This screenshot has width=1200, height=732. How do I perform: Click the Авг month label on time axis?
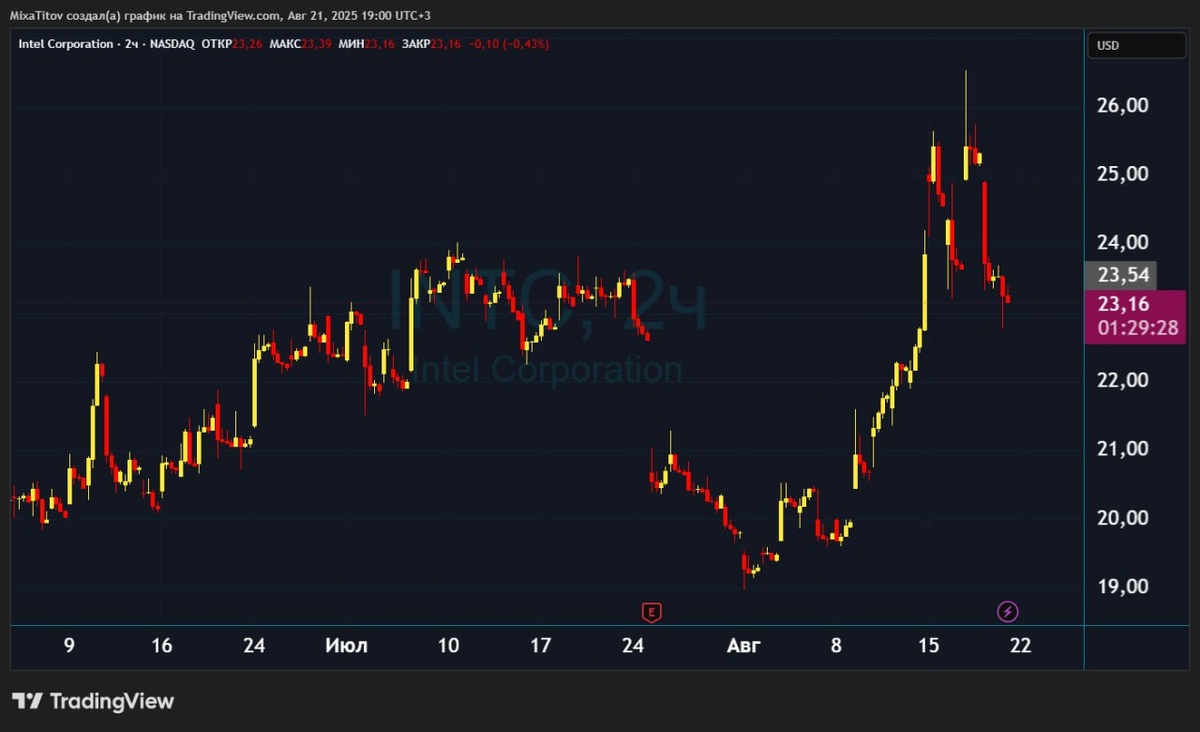(743, 646)
